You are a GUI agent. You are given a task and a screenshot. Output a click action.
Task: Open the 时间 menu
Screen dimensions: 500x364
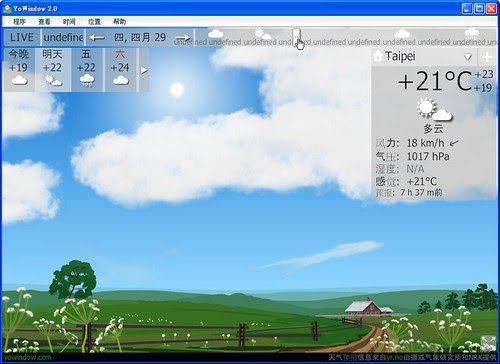69,22
